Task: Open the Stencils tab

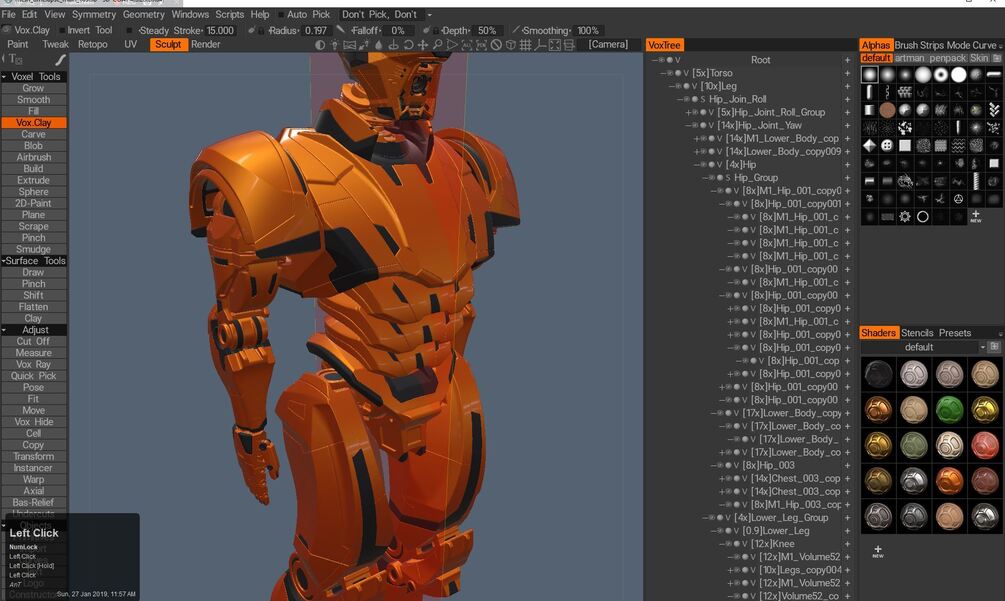Action: point(917,333)
